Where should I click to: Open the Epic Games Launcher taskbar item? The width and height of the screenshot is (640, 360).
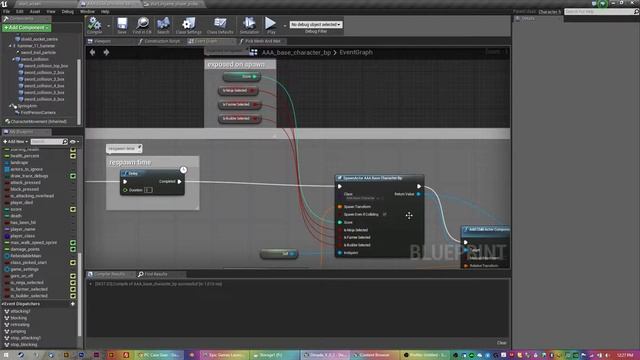pyautogui.click(x=224, y=355)
